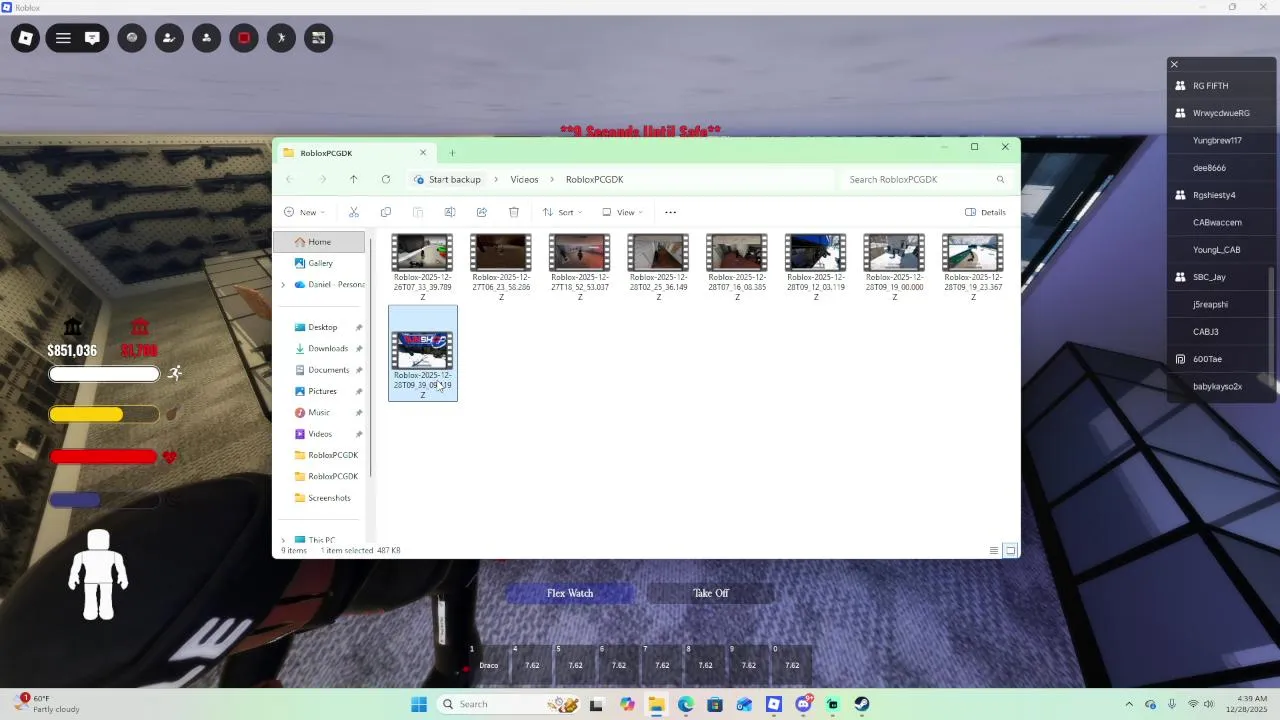Open Gallery in navigation pane
1280x720 pixels.
click(319, 263)
